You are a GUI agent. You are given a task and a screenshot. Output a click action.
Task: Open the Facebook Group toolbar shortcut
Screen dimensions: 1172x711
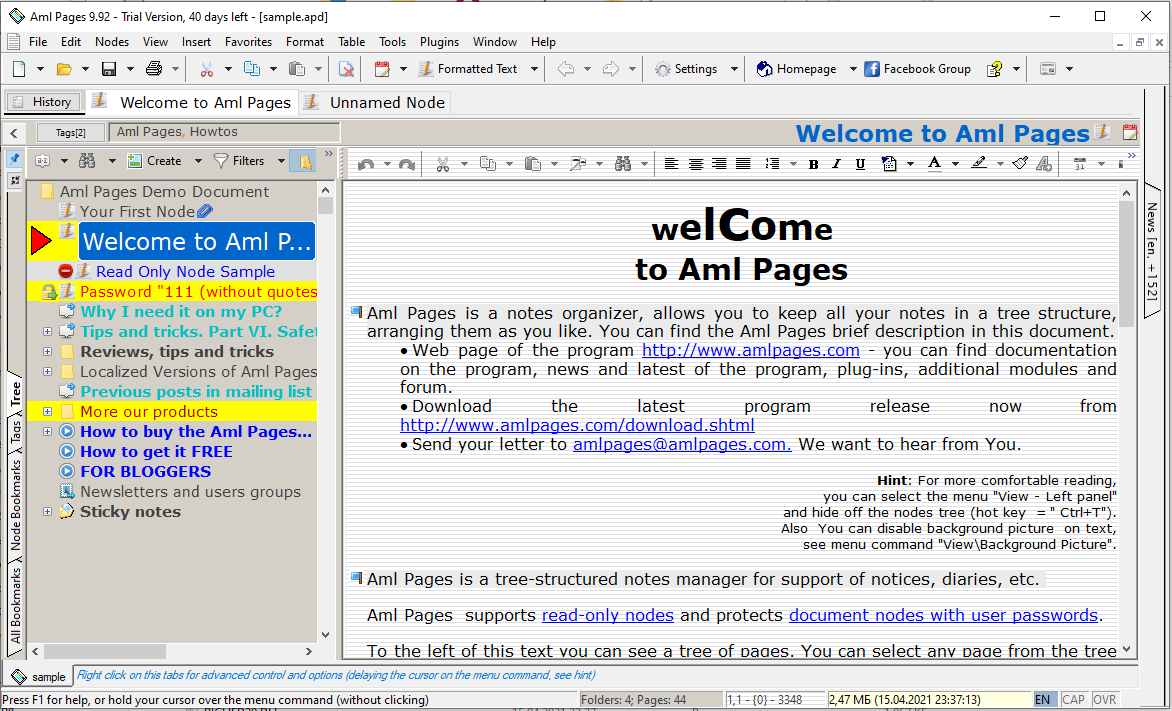917,69
